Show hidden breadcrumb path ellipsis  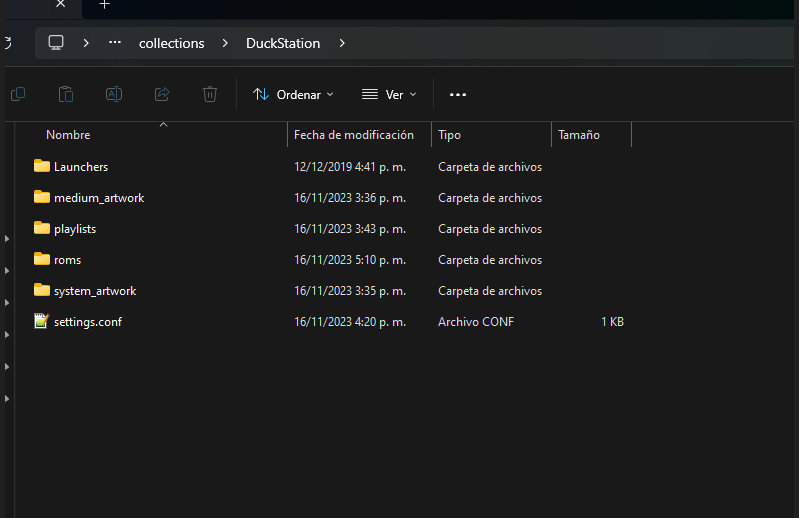[x=115, y=43]
